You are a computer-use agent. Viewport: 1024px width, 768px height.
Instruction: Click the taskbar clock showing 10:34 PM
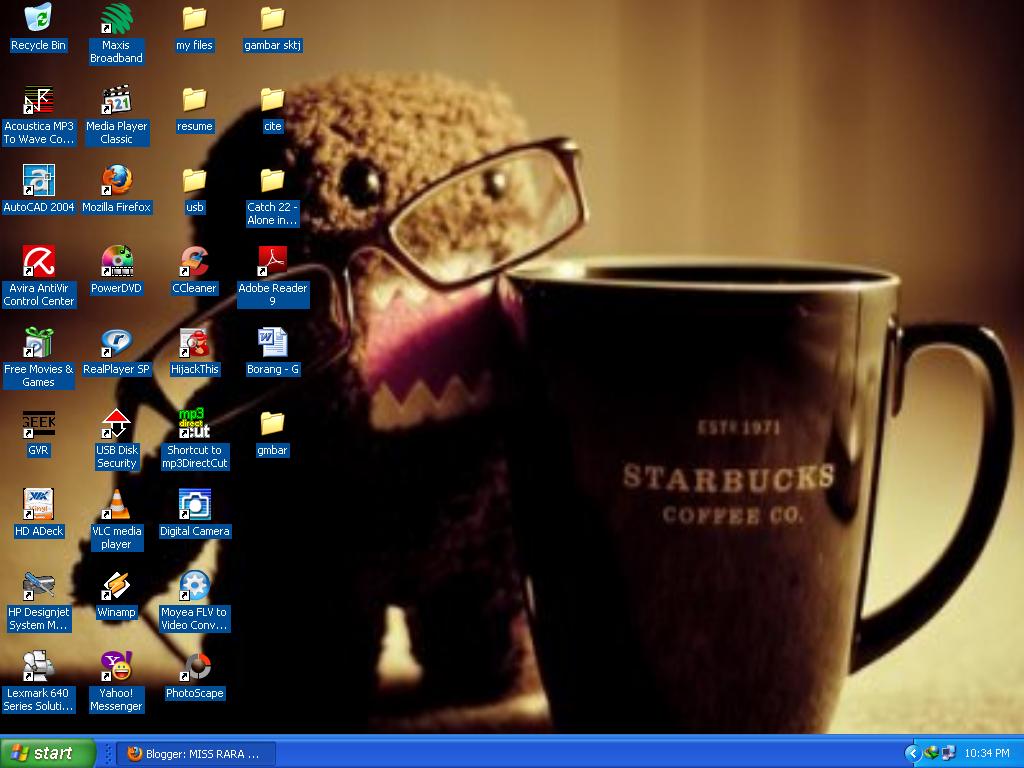click(x=987, y=754)
